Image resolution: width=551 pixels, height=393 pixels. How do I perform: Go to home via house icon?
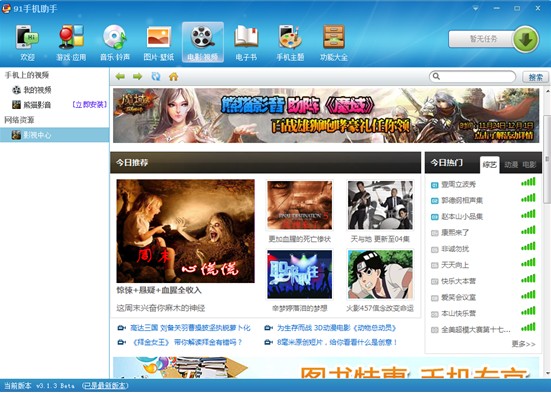[x=174, y=76]
